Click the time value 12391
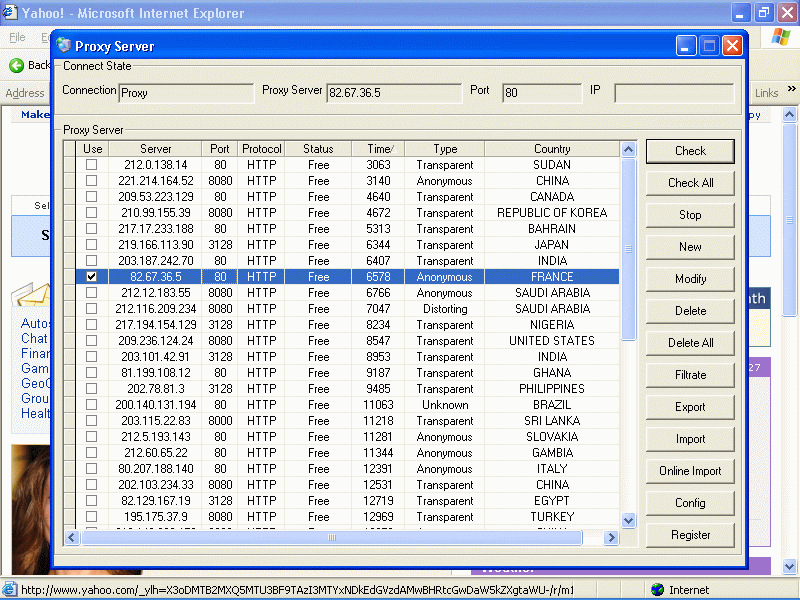Image resolution: width=800 pixels, height=600 pixels. 378,468
